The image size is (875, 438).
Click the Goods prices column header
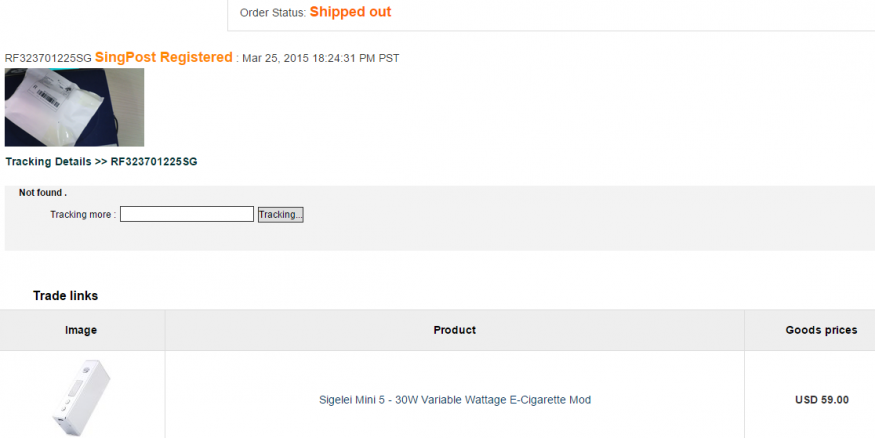click(821, 330)
